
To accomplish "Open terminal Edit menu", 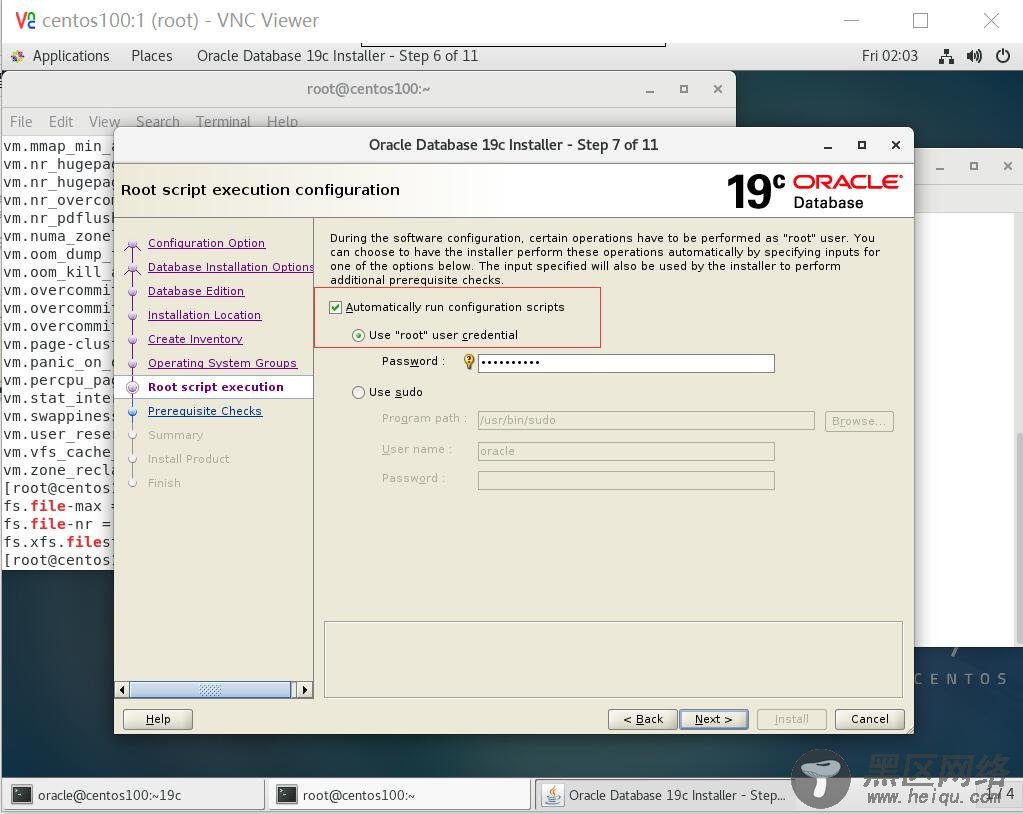I will point(61,122).
